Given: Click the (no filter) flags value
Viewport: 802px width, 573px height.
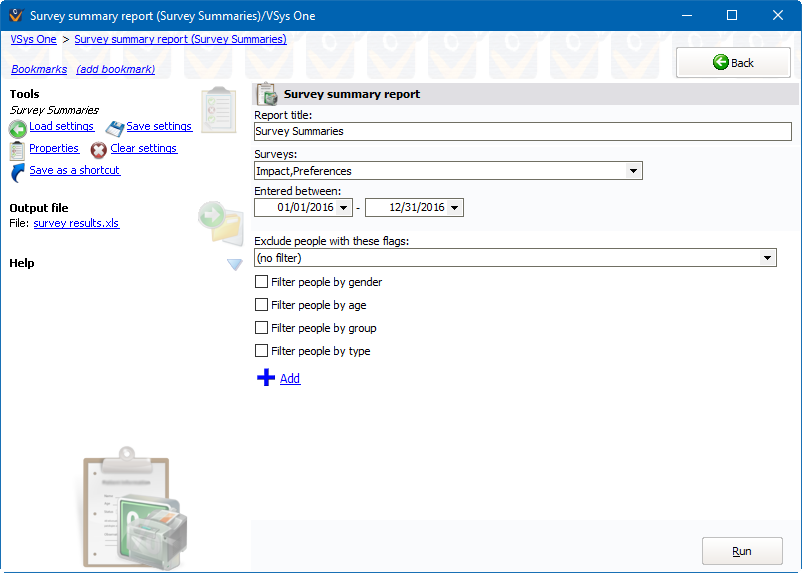Looking at the screenshot, I should click(x=279, y=258).
